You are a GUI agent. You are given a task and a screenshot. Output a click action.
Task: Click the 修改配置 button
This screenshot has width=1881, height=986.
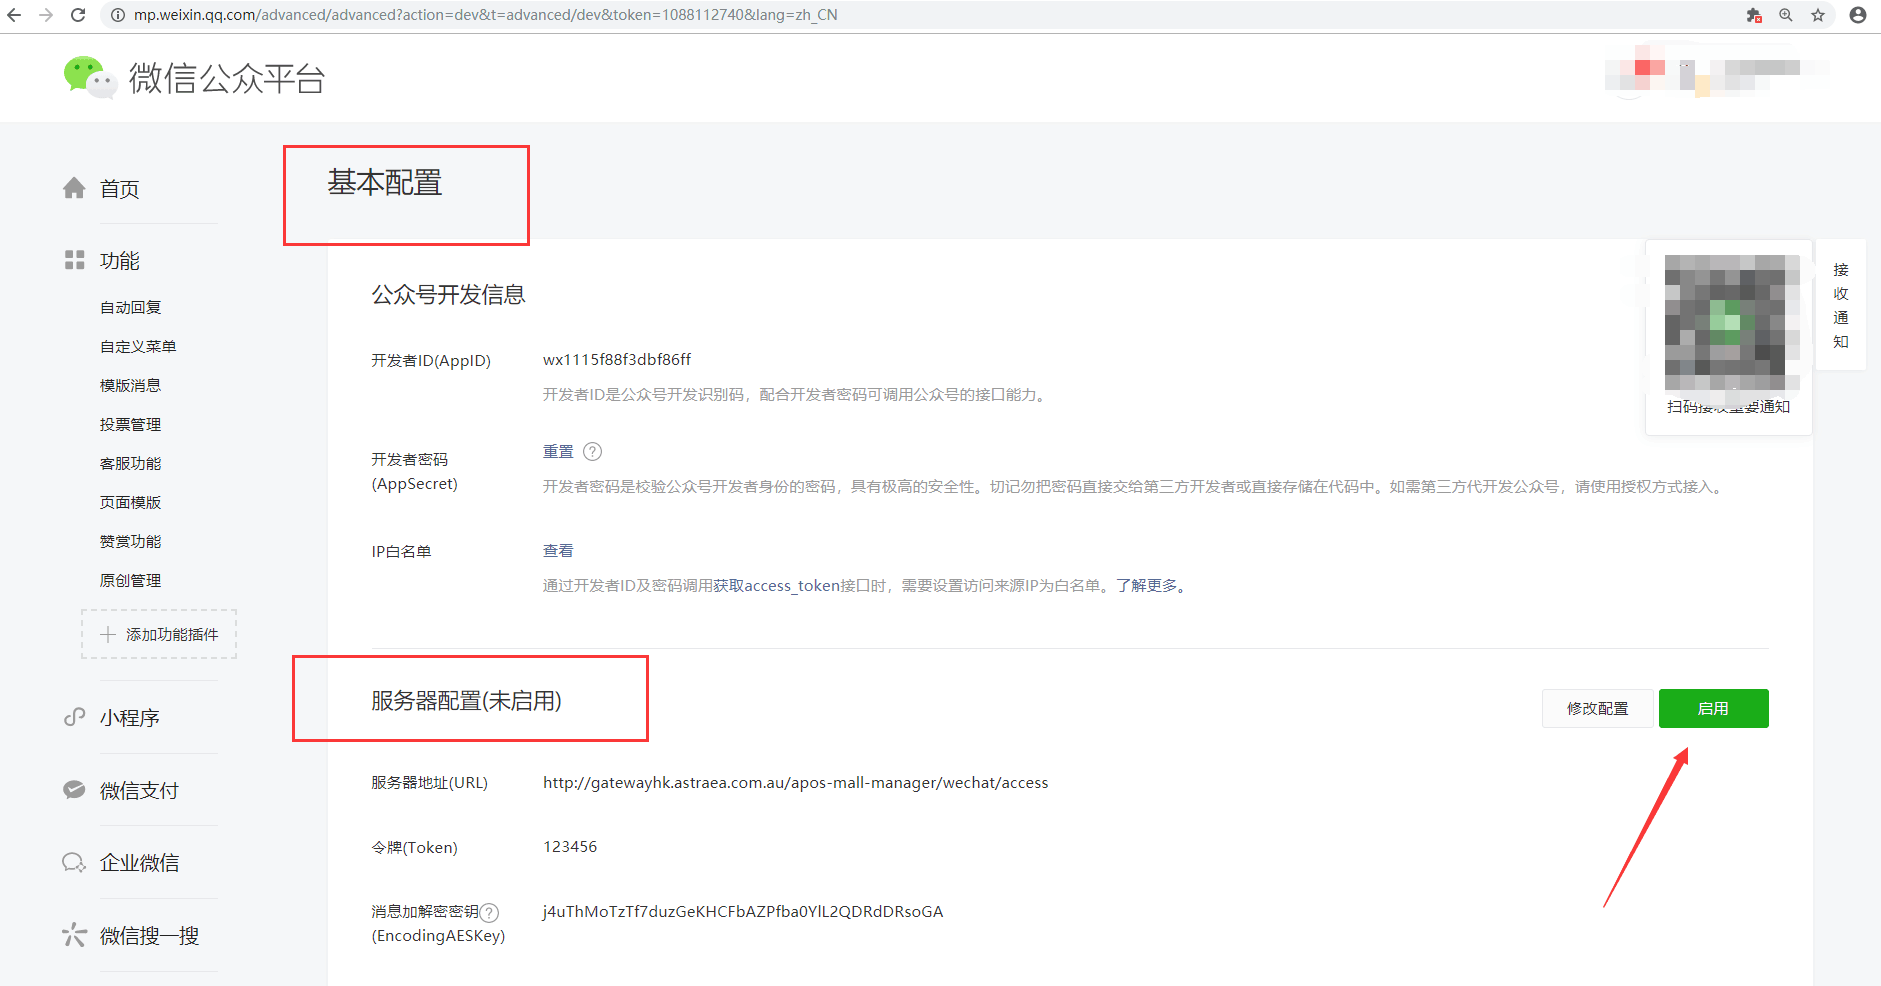[x=1597, y=708]
